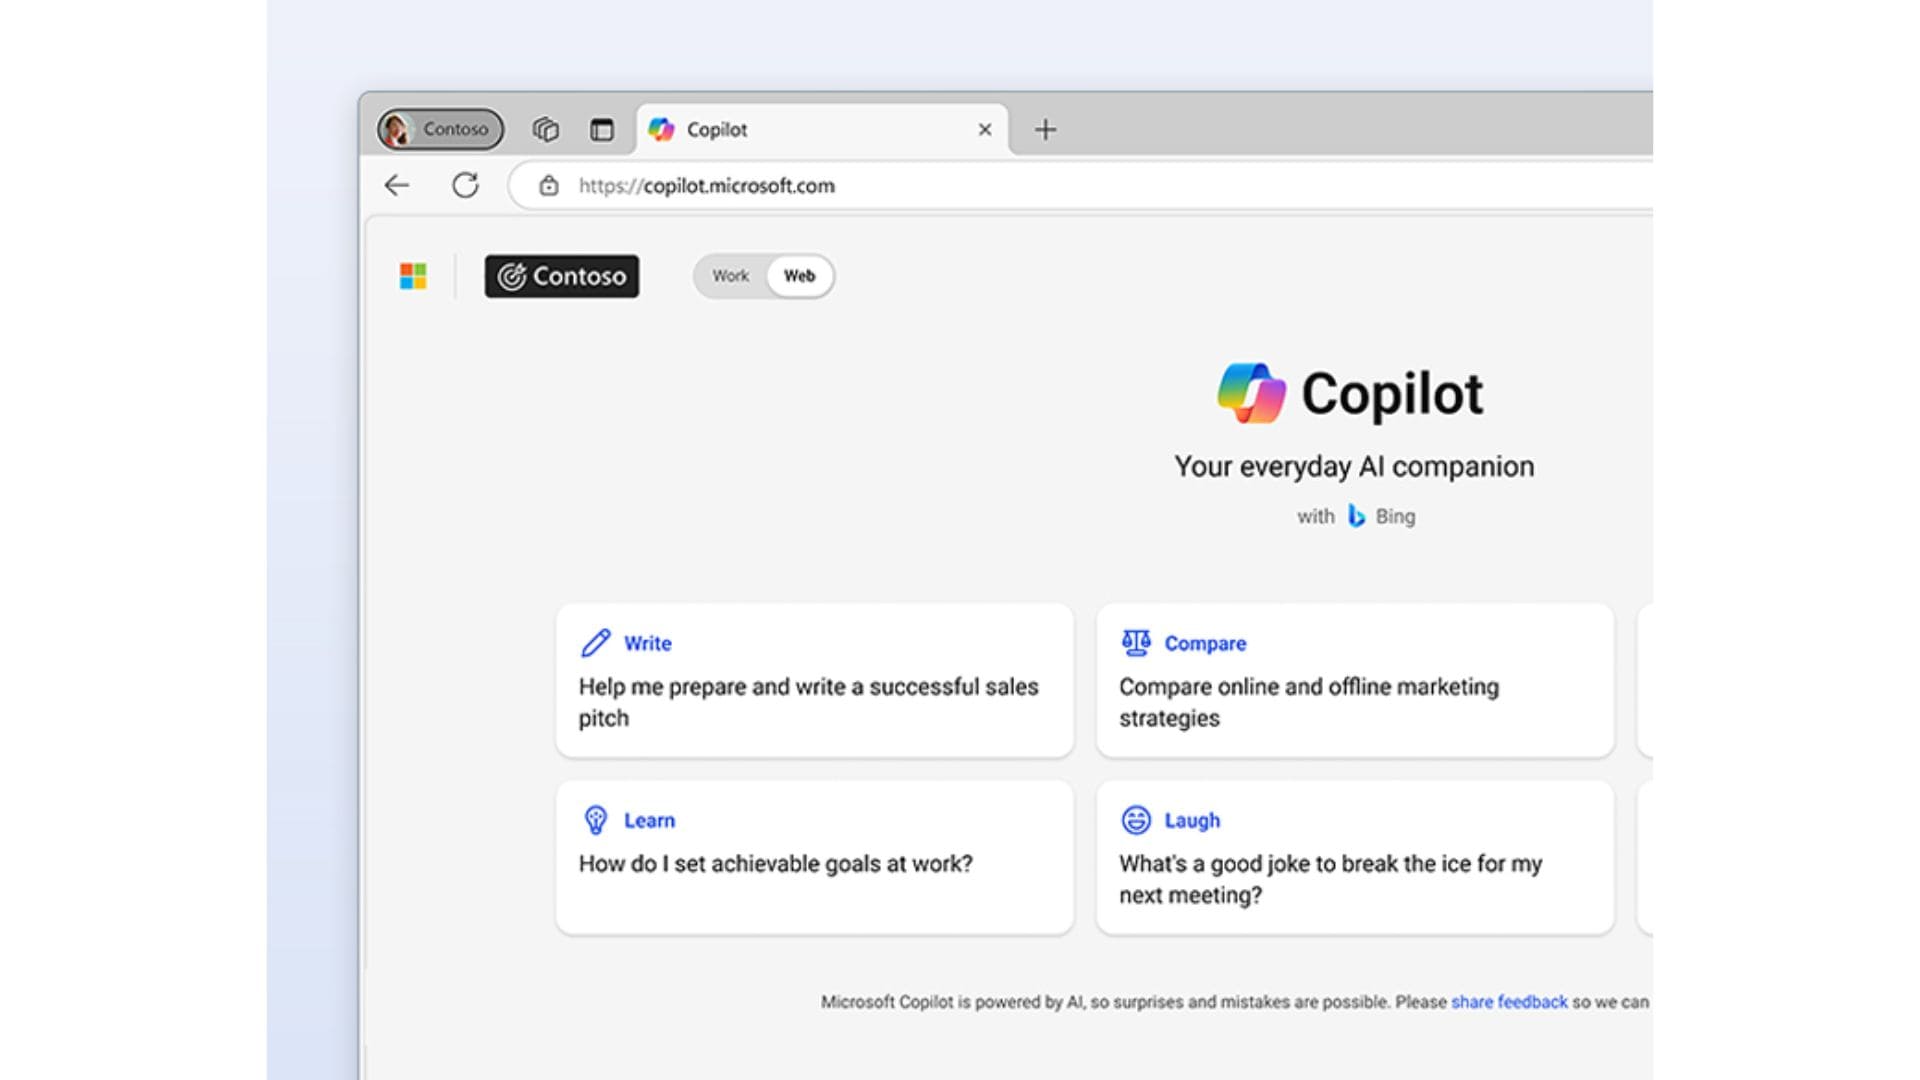
Task: Pick the Laugh ice-breaker joke card
Action: pos(1354,858)
